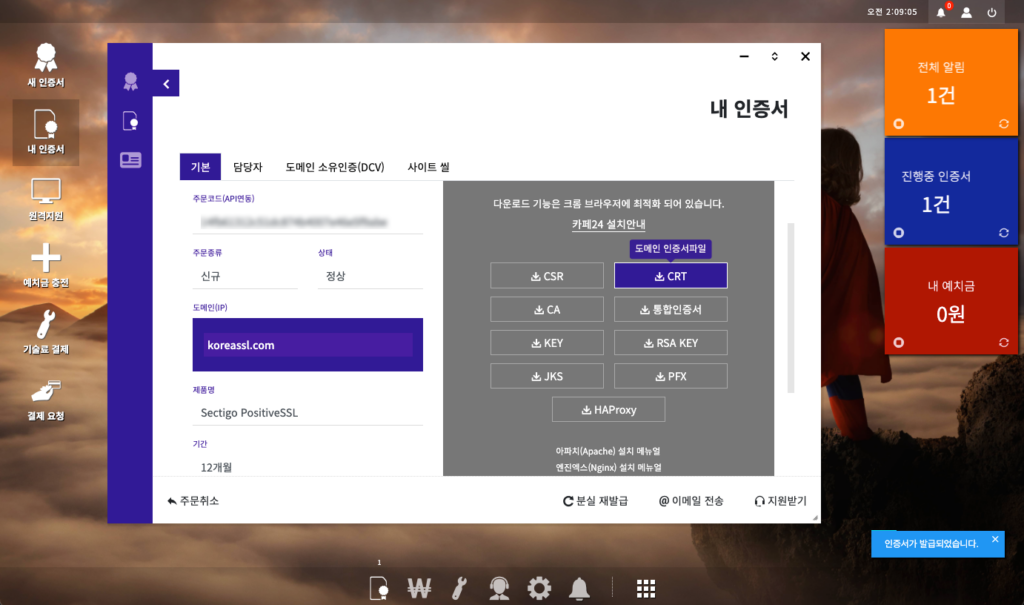The image size is (1024, 605).
Task: Click the vertical scrollbar in the certificate window
Action: coord(791,308)
